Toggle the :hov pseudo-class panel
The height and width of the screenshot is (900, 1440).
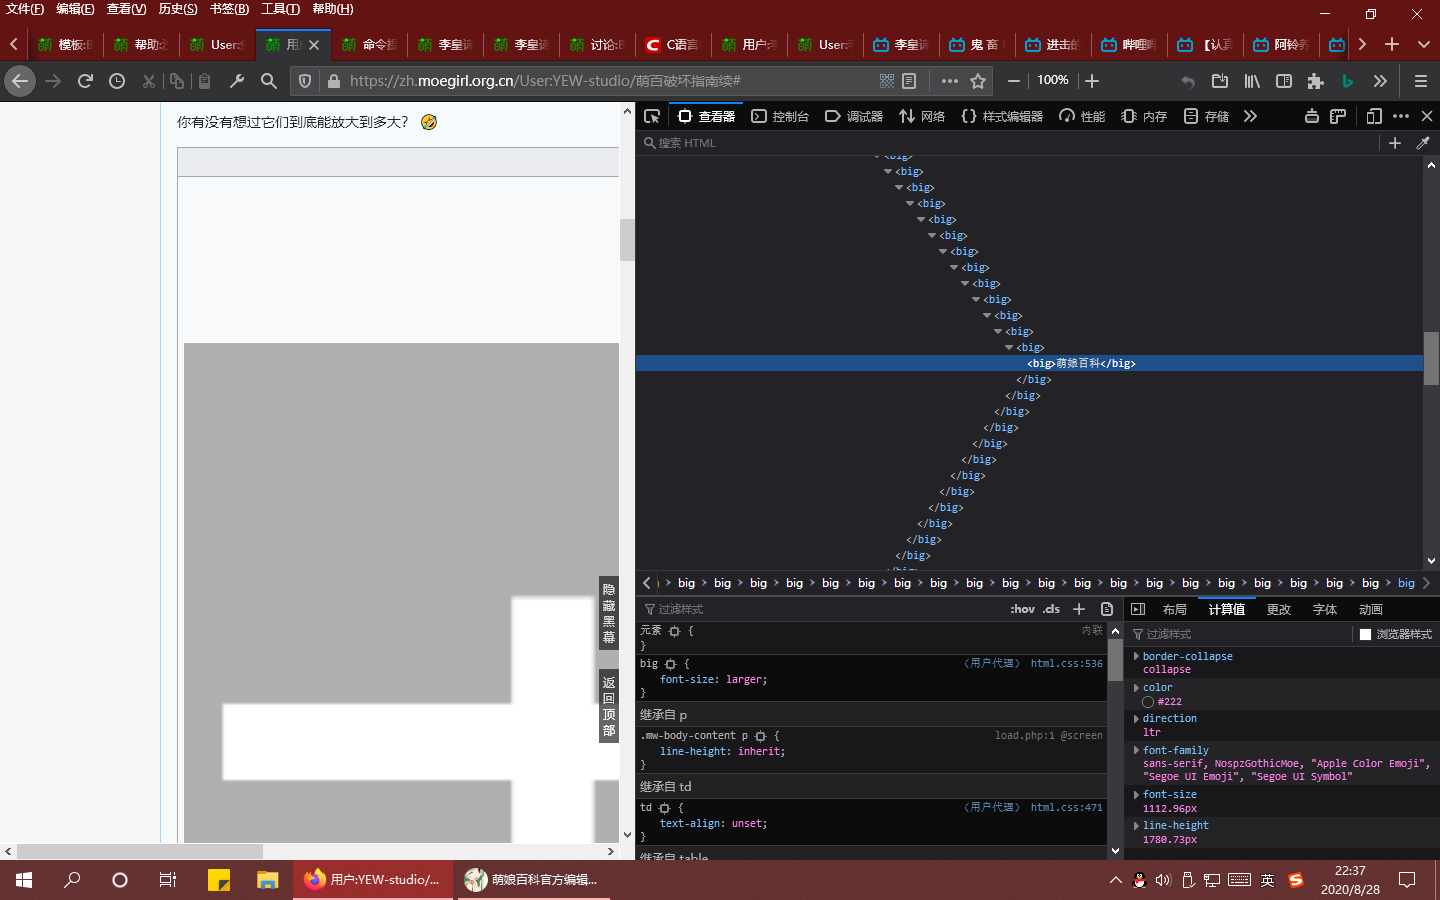1022,609
